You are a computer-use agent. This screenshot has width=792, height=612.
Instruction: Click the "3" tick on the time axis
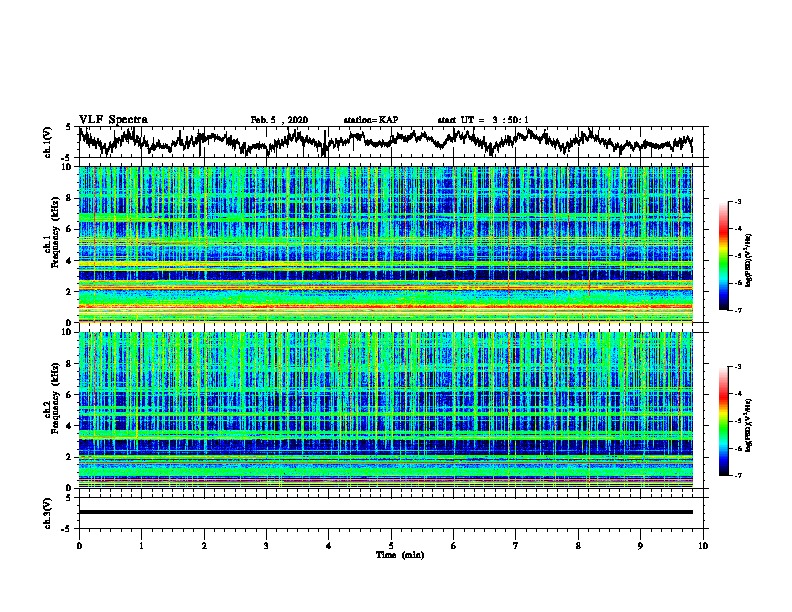(x=266, y=546)
